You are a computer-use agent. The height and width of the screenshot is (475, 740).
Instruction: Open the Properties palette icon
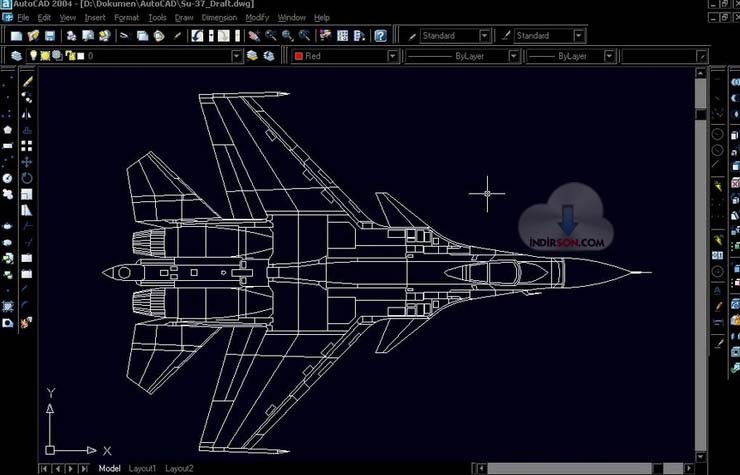click(325, 36)
